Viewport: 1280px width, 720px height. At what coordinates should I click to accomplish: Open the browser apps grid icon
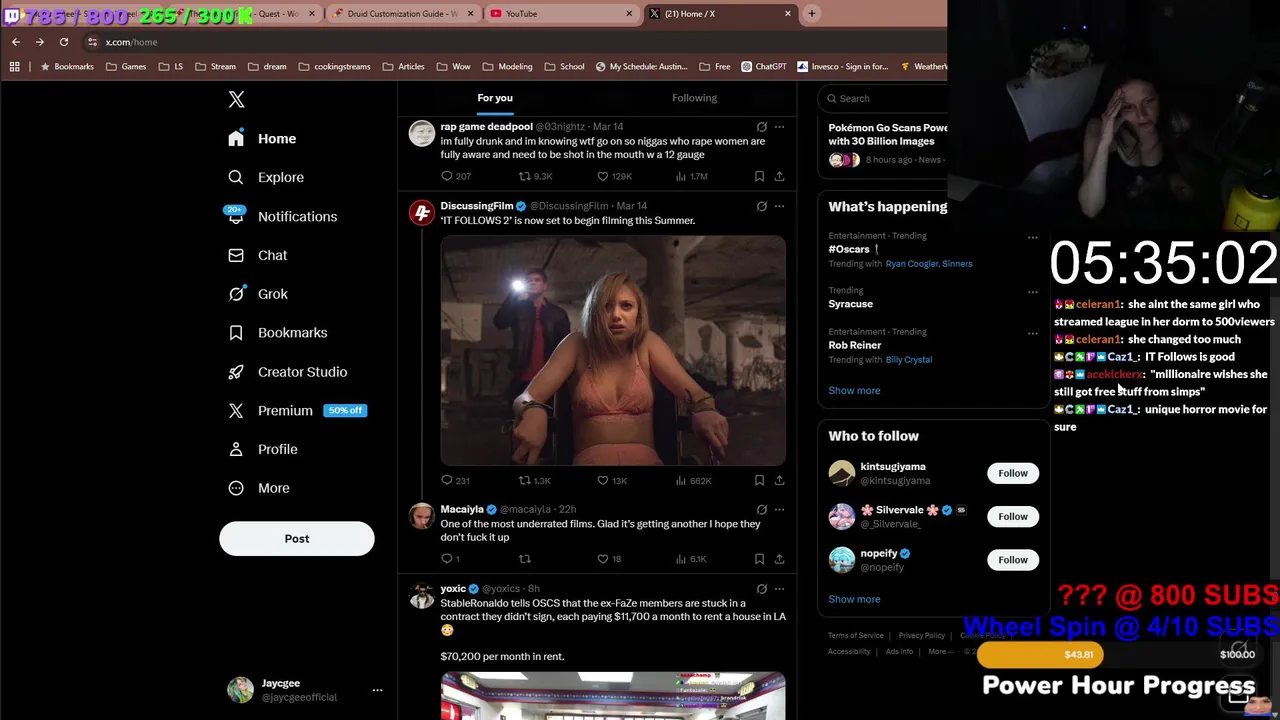(14, 67)
